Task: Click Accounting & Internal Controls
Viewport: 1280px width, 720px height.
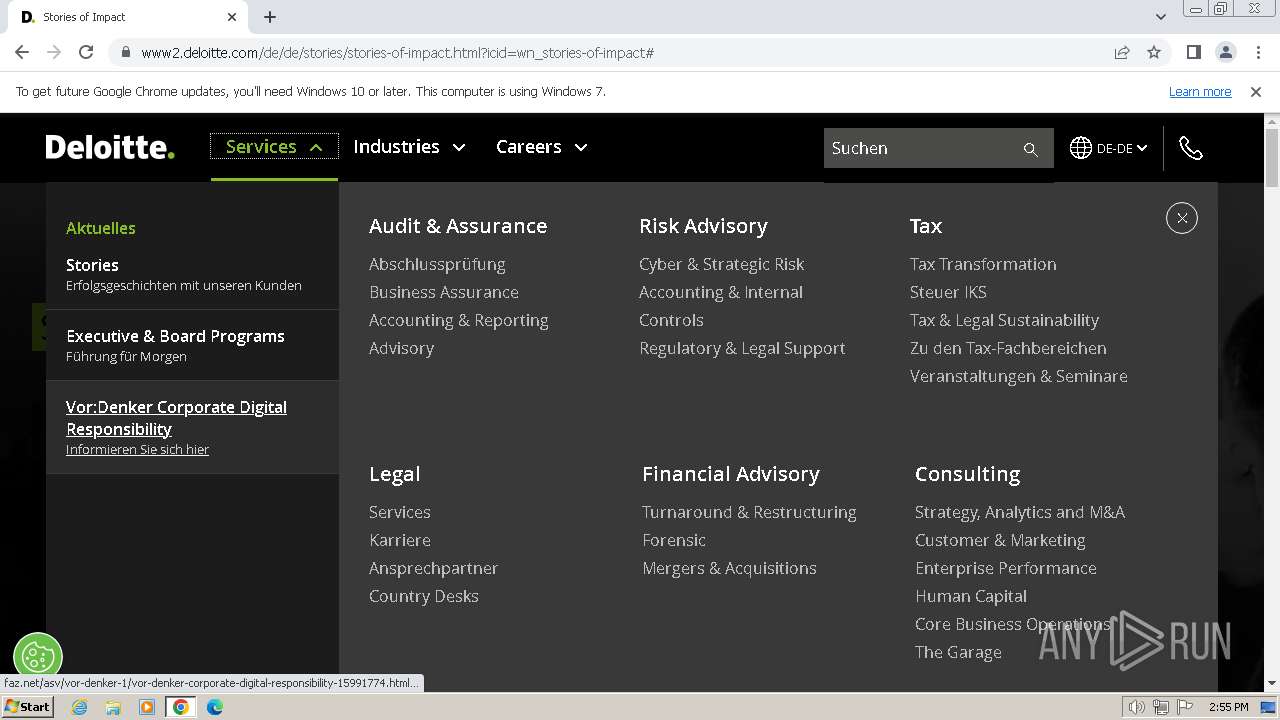Action: pyautogui.click(x=721, y=306)
